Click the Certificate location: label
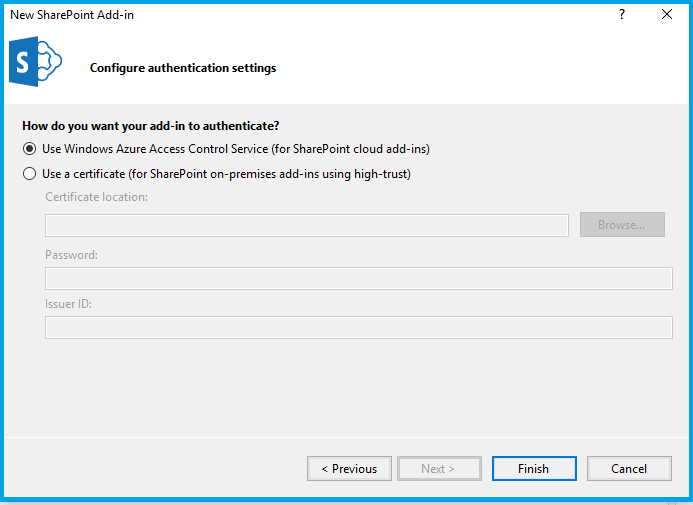The height and width of the screenshot is (505, 693). (96, 197)
